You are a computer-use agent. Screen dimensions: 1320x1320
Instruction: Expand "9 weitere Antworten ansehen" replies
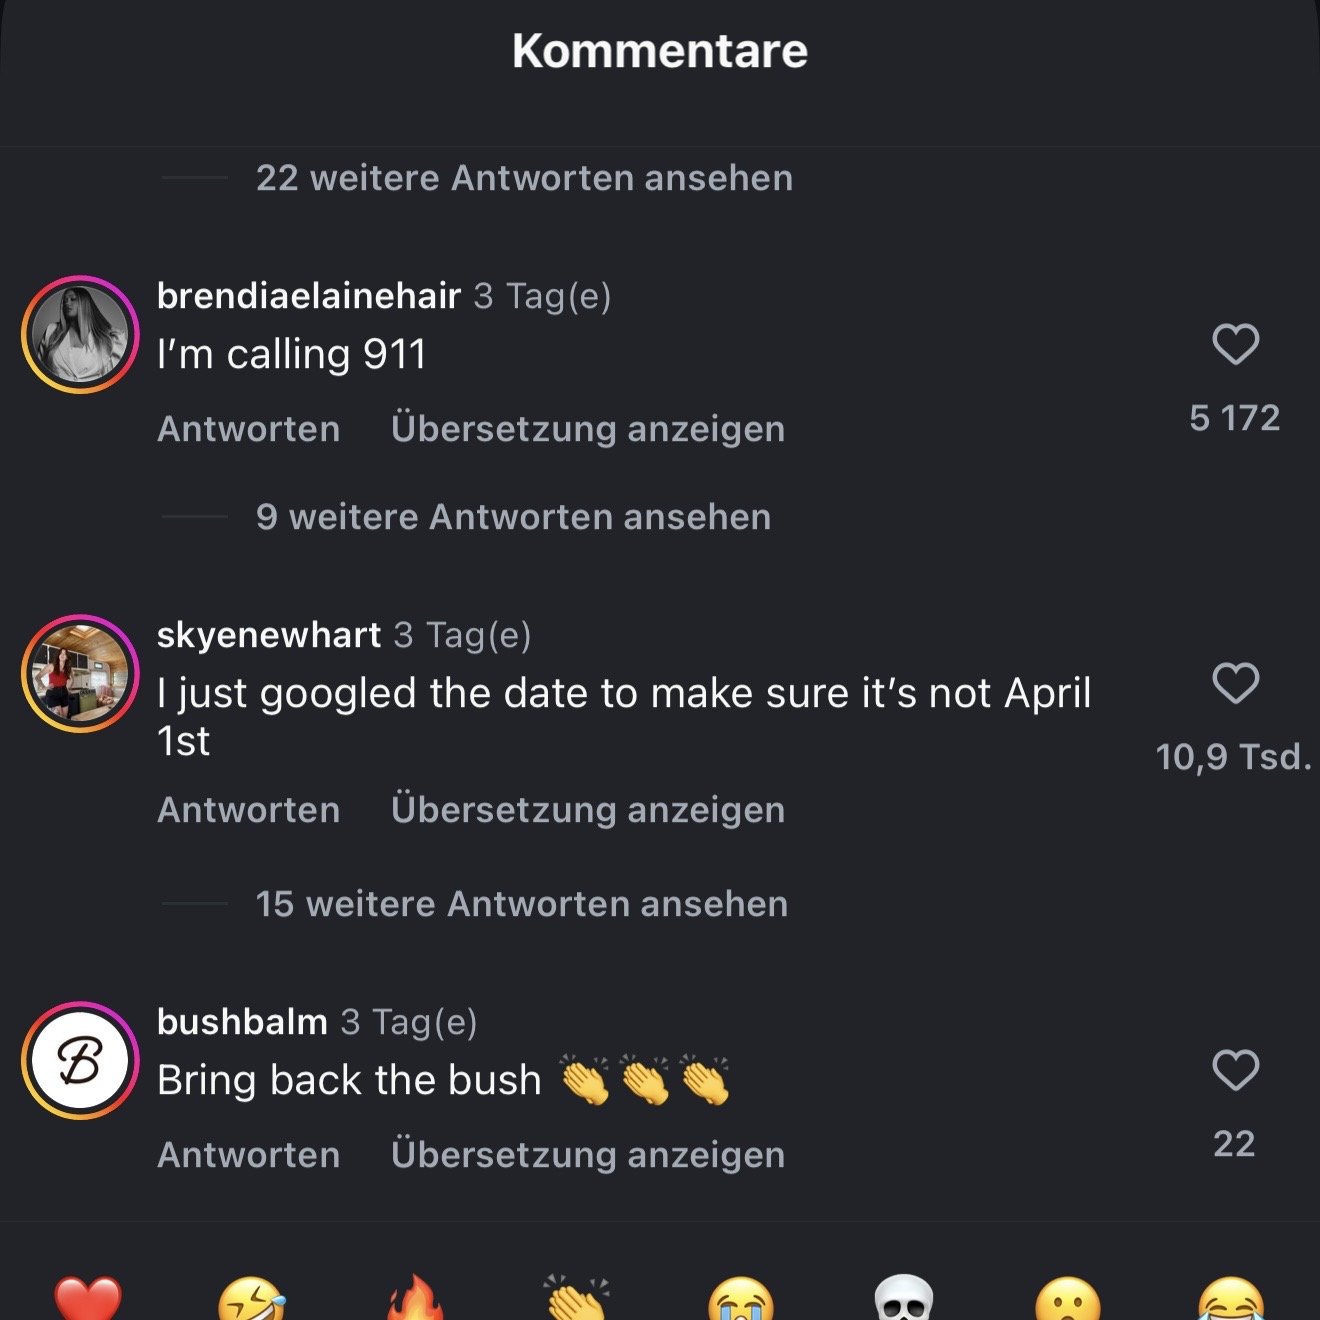coord(513,517)
